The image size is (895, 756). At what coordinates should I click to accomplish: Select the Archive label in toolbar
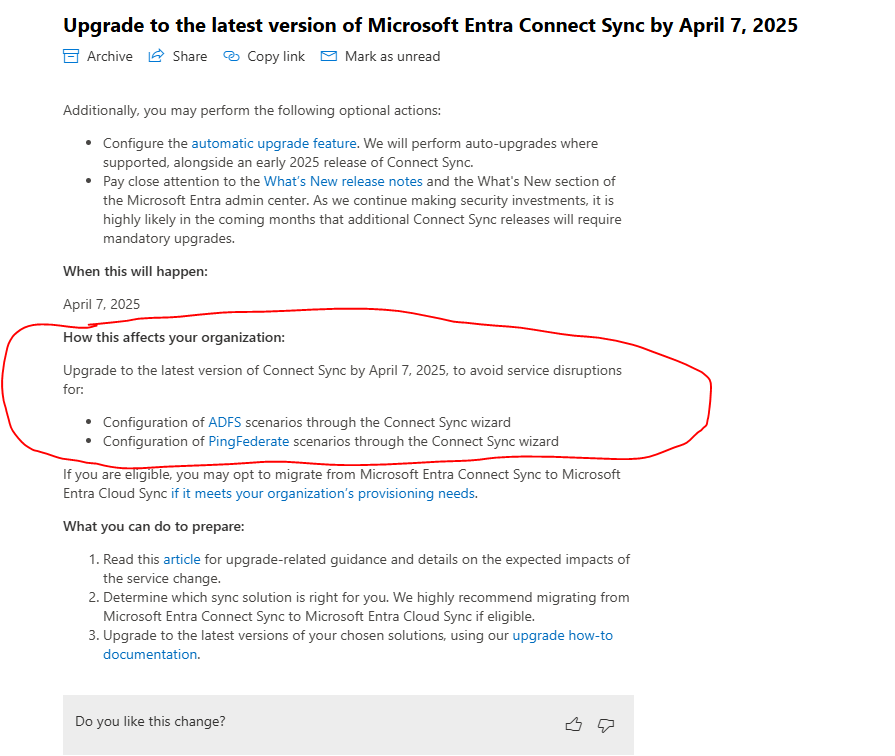tap(109, 57)
